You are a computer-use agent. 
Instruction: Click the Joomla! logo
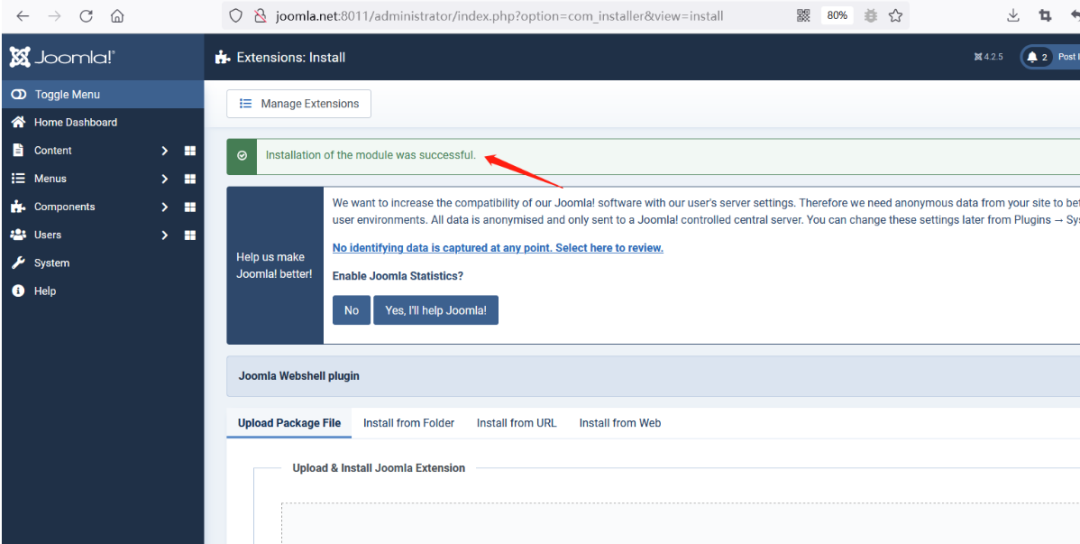pos(62,57)
